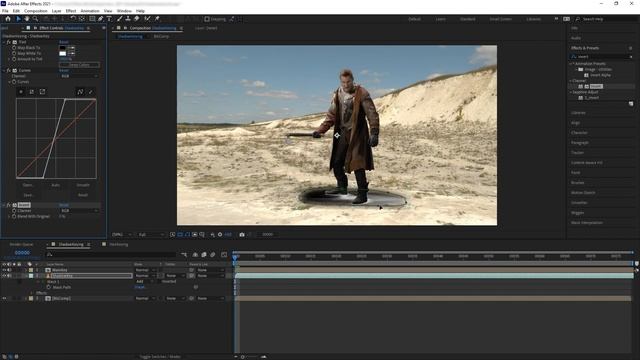
Task: Switch to the Render Queue tab
Action: [x=21, y=244]
